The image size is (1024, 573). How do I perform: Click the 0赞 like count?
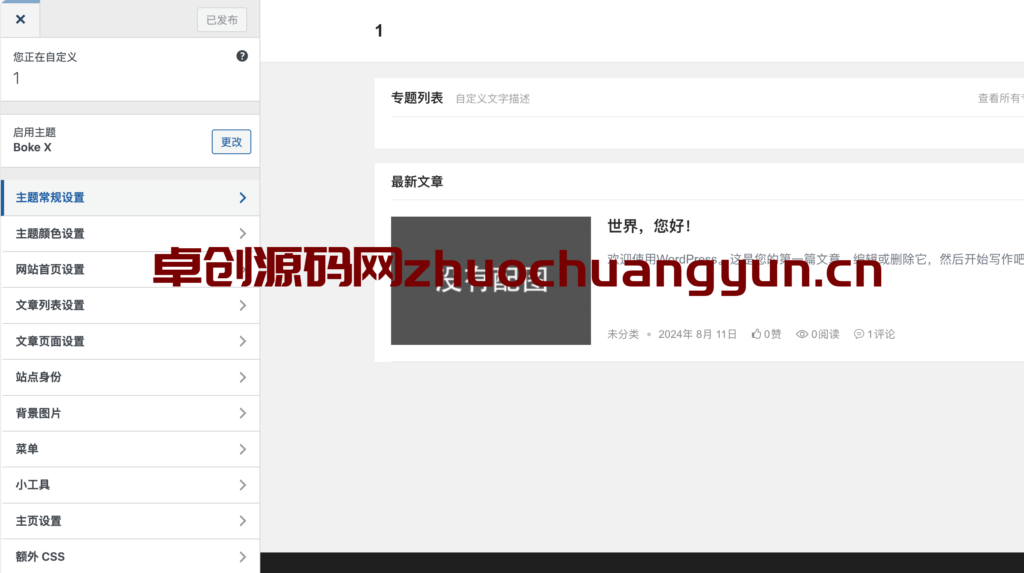point(773,334)
